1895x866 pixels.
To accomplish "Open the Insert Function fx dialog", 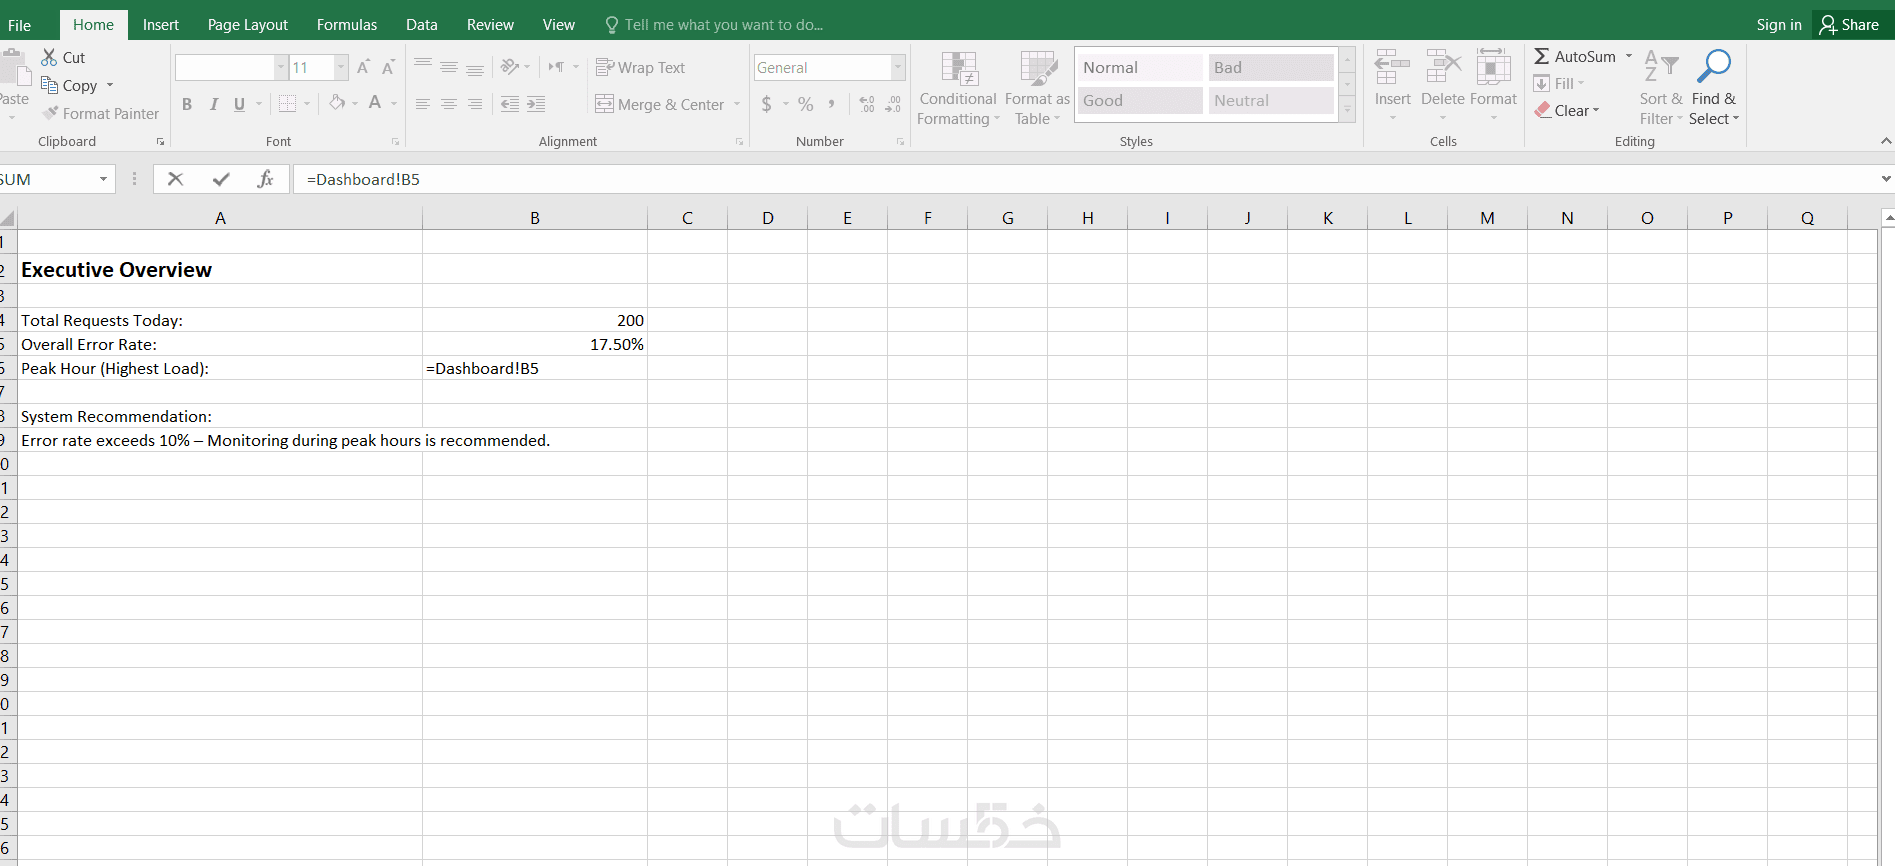I will (x=265, y=179).
